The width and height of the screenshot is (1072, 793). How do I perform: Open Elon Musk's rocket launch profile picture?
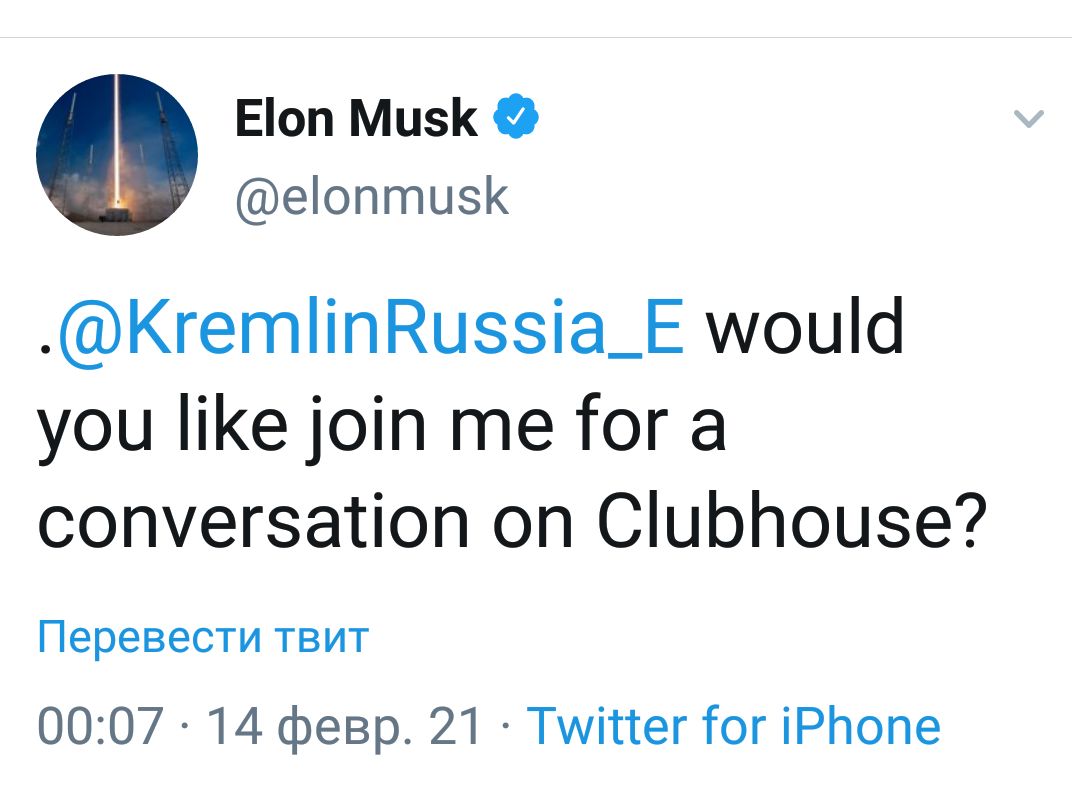[117, 155]
